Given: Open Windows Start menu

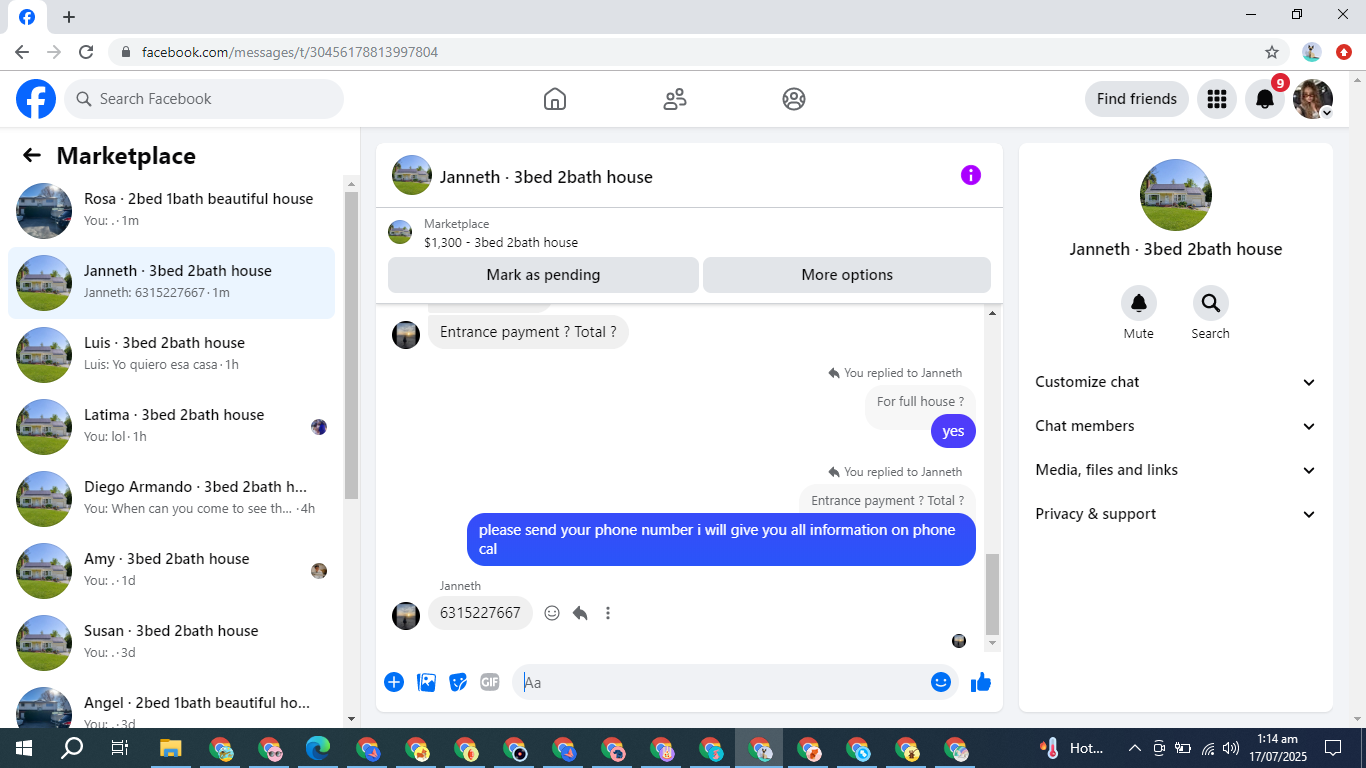Looking at the screenshot, I should pyautogui.click(x=24, y=748).
